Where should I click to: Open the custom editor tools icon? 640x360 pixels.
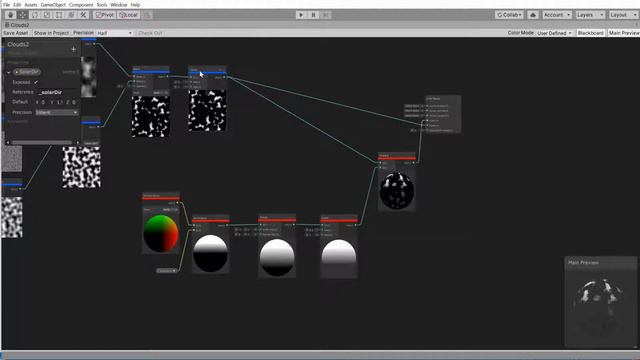[83, 15]
